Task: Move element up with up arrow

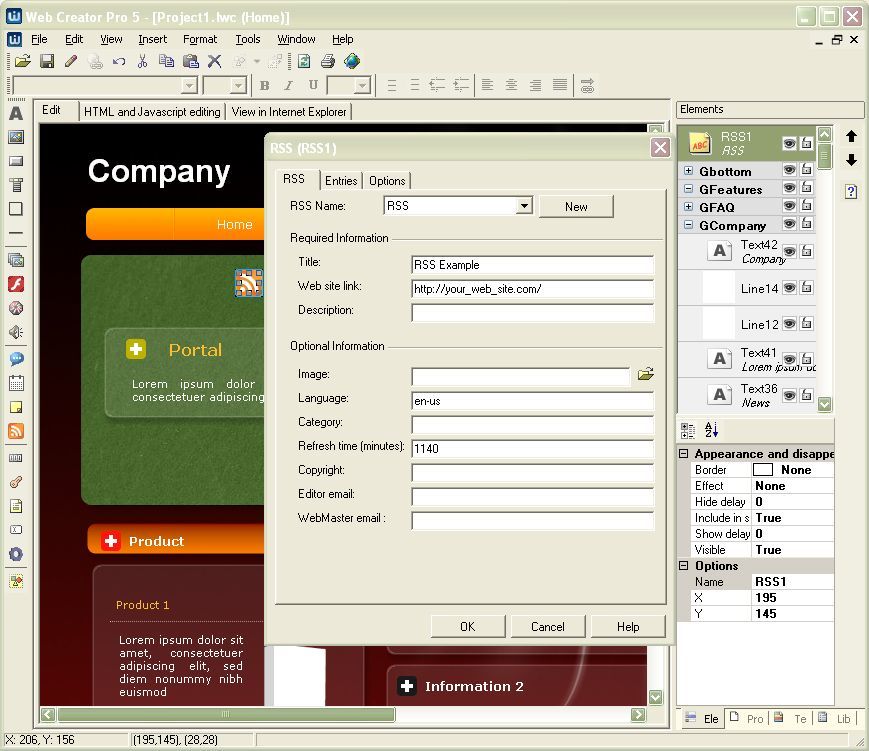Action: 852,136
